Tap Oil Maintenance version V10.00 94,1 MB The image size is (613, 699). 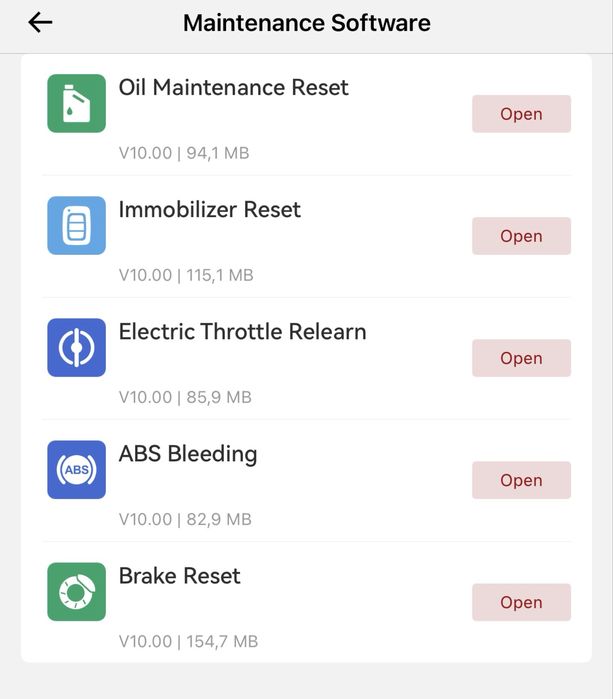[183, 153]
